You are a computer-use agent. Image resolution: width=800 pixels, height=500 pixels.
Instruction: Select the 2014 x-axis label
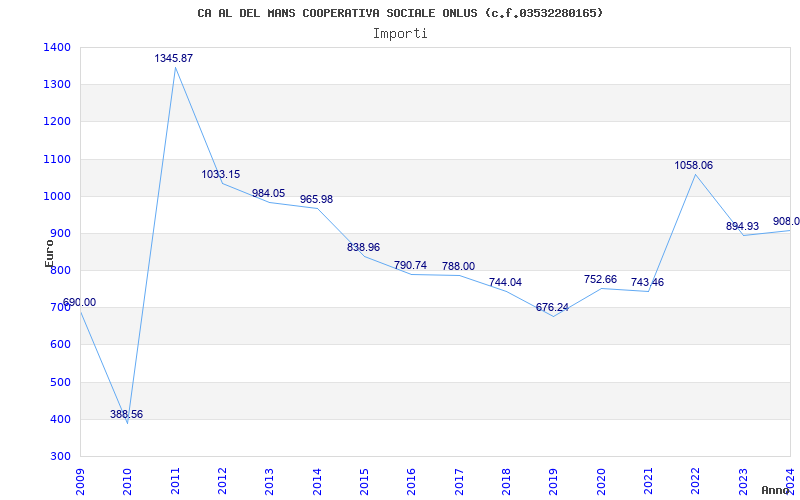pyautogui.click(x=317, y=482)
